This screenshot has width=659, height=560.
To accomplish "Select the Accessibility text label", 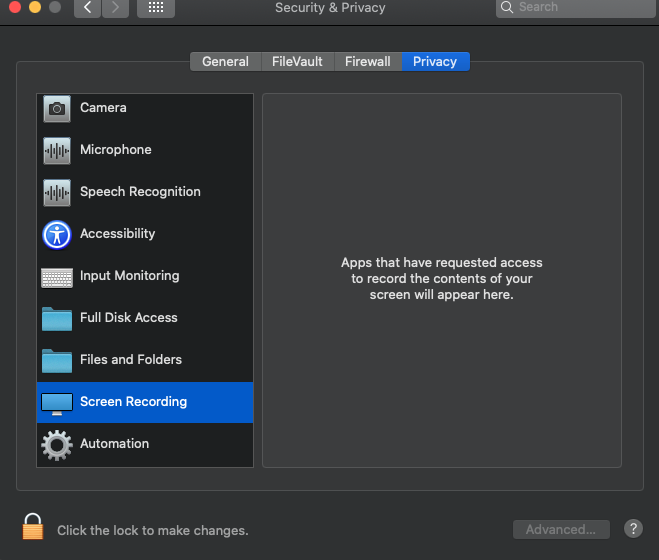I will click(118, 234).
